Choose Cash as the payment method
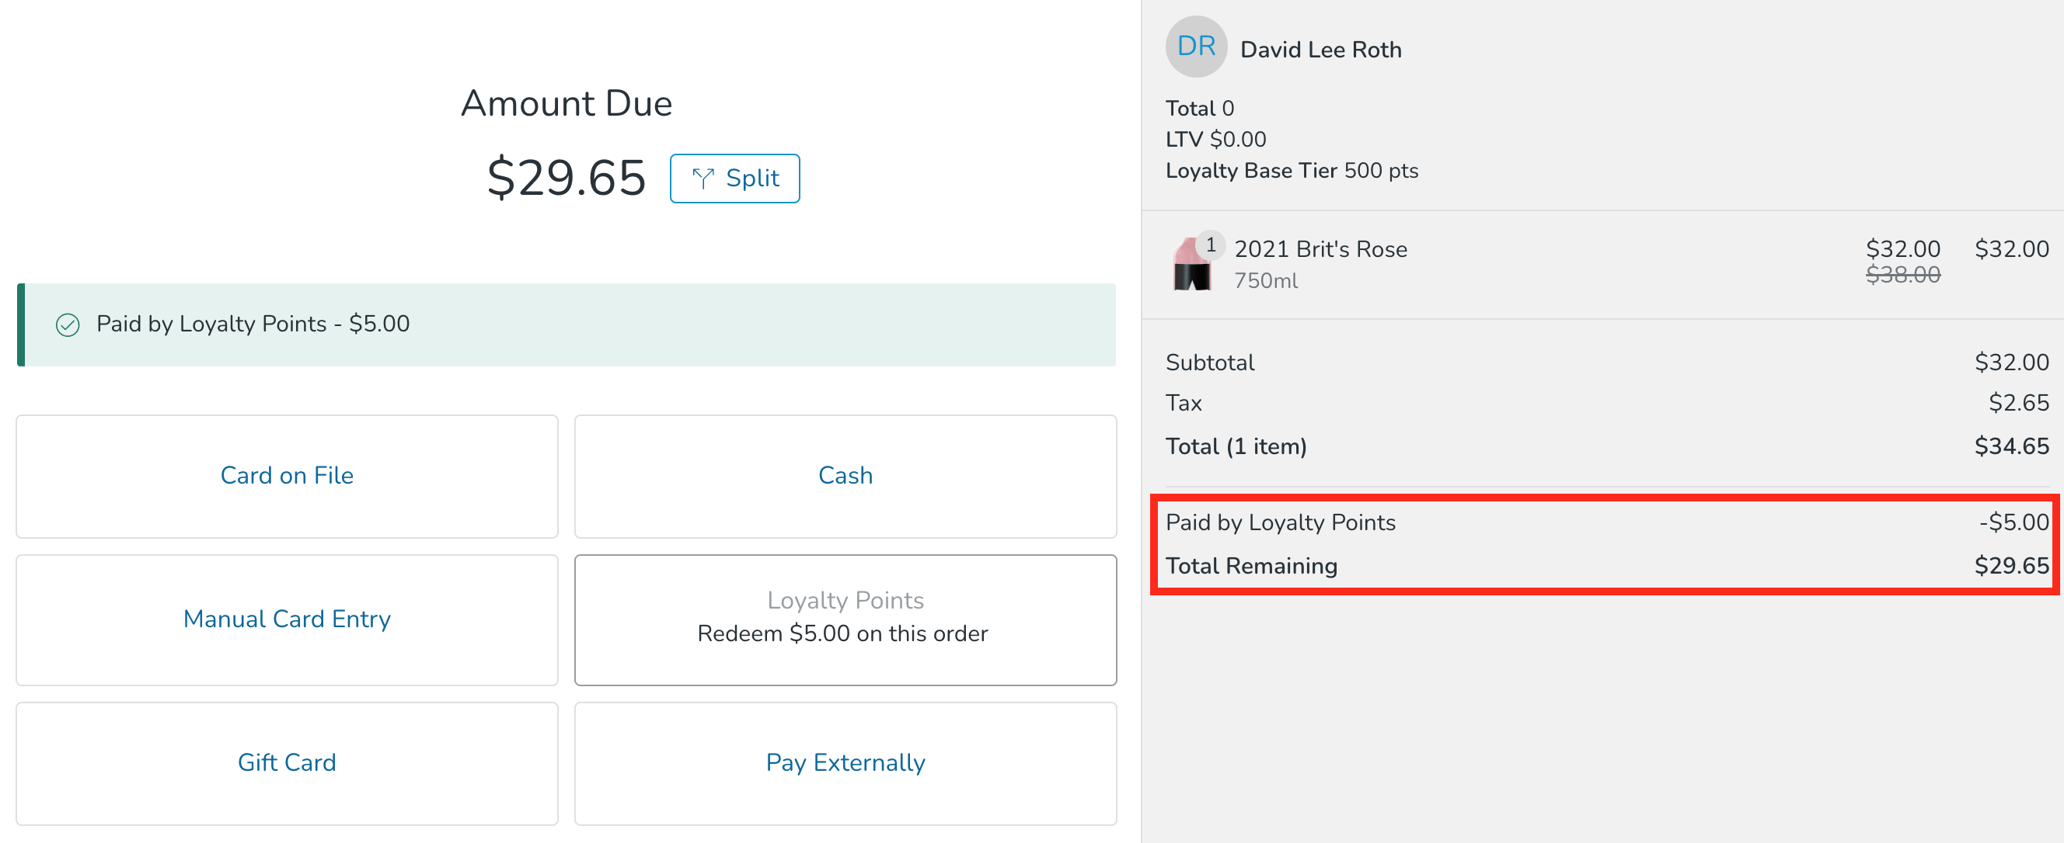2064x843 pixels. [x=845, y=476]
